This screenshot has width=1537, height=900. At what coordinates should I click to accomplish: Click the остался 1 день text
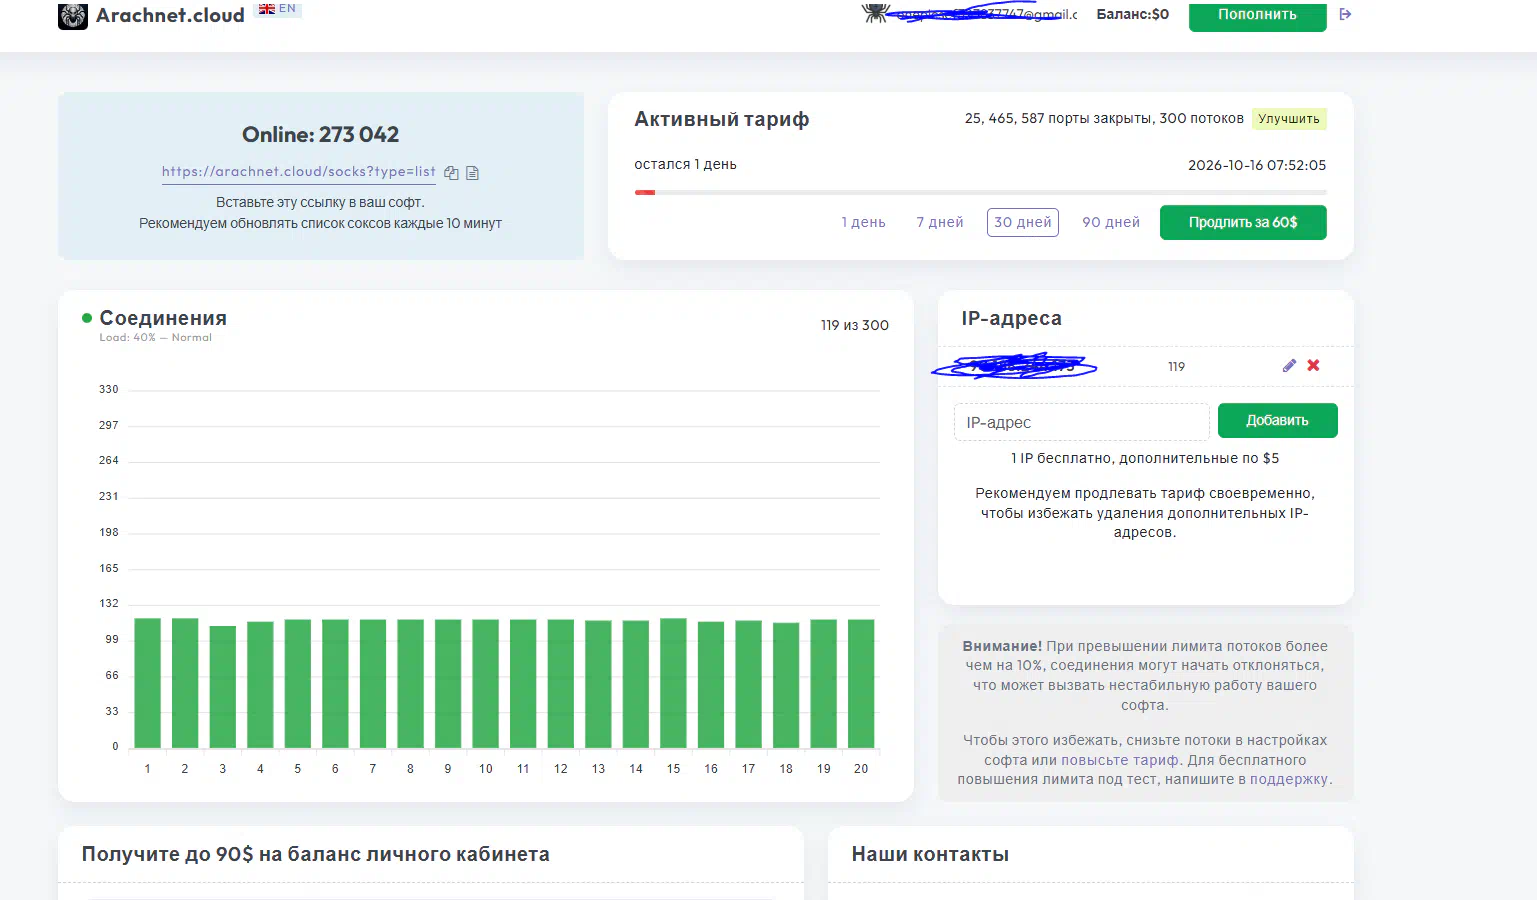click(685, 164)
